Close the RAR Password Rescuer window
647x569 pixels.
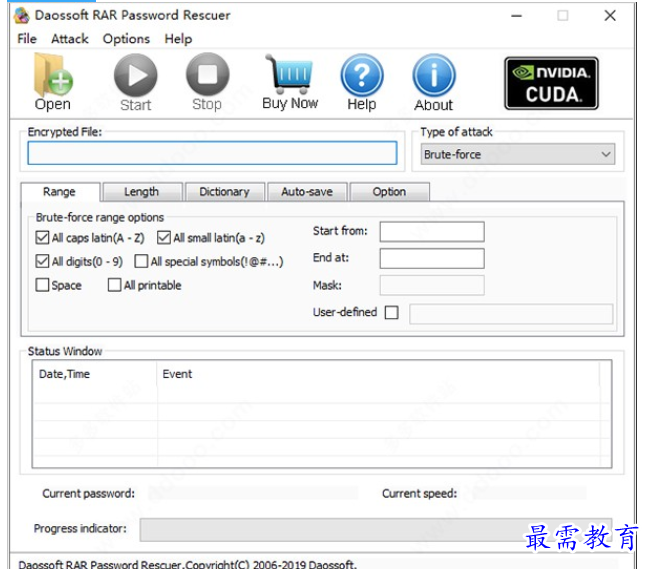(610, 16)
